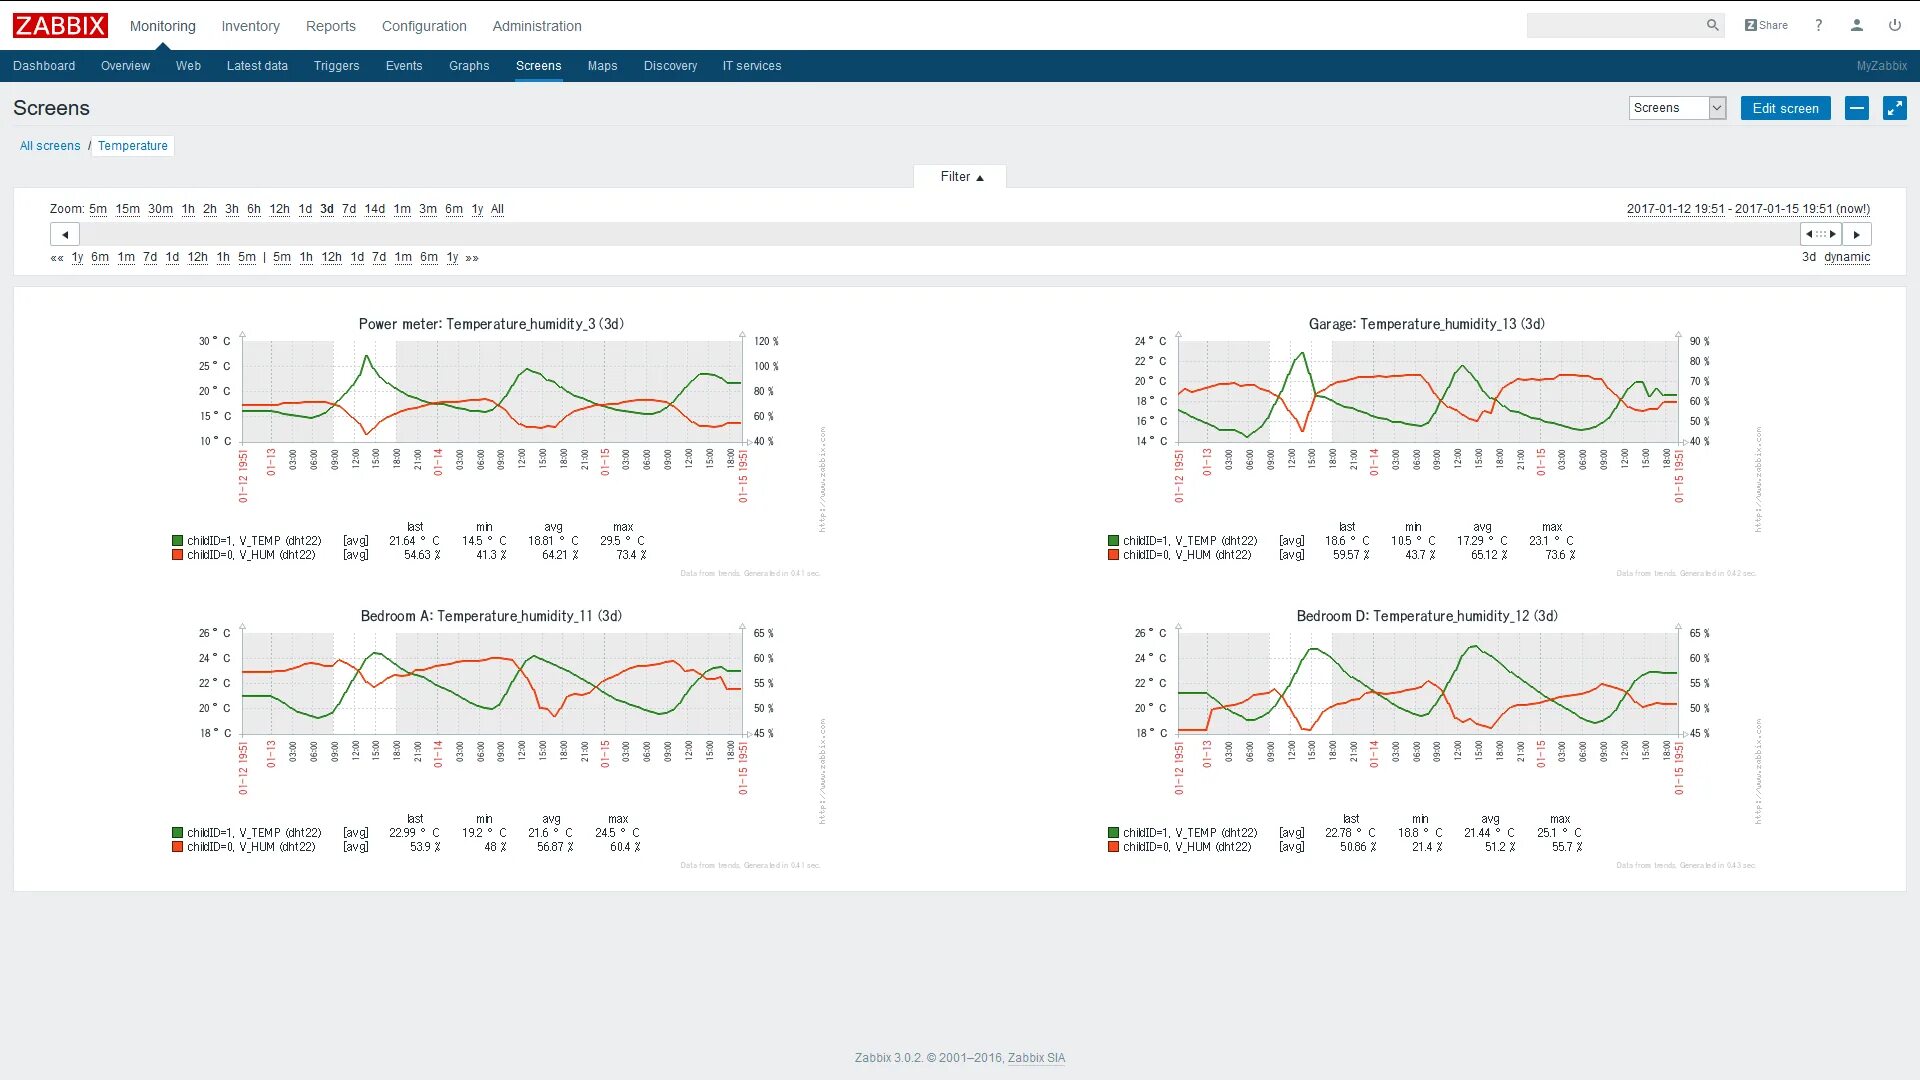Click the remove-from-favourites minus button
This screenshot has width=1920, height=1080.
point(1856,108)
